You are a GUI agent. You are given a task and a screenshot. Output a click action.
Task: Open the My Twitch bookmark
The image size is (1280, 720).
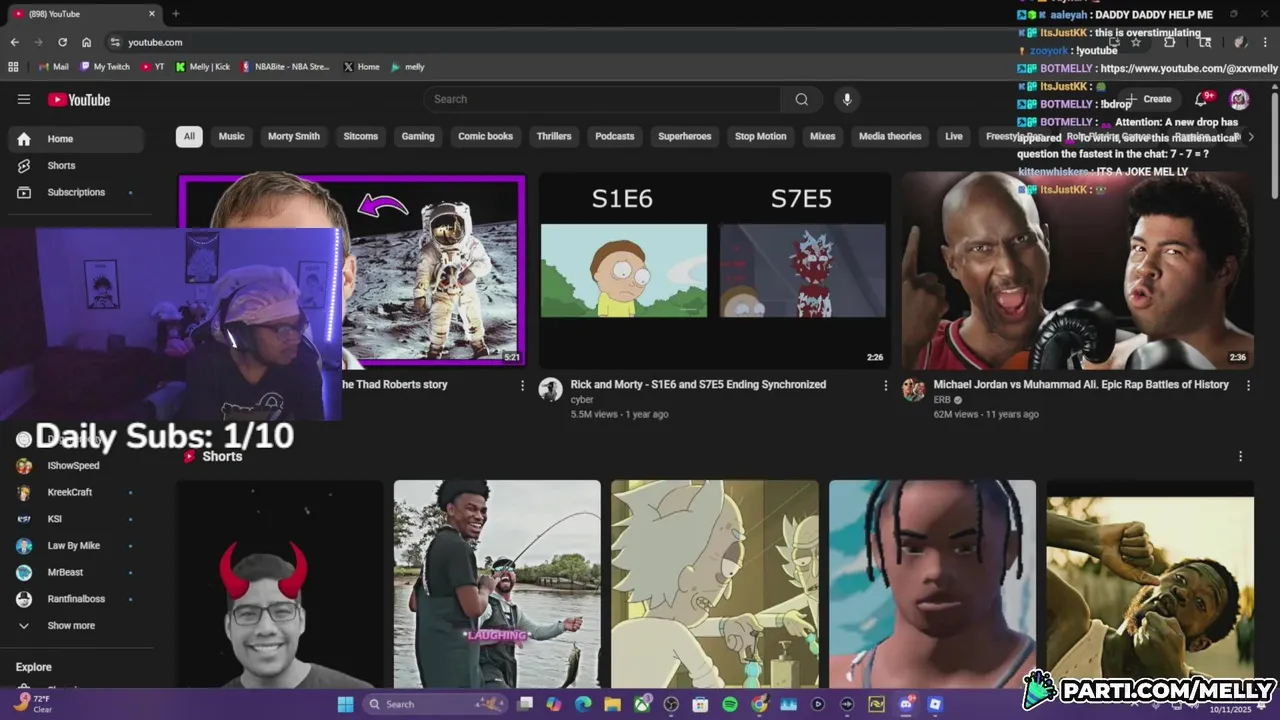click(105, 67)
